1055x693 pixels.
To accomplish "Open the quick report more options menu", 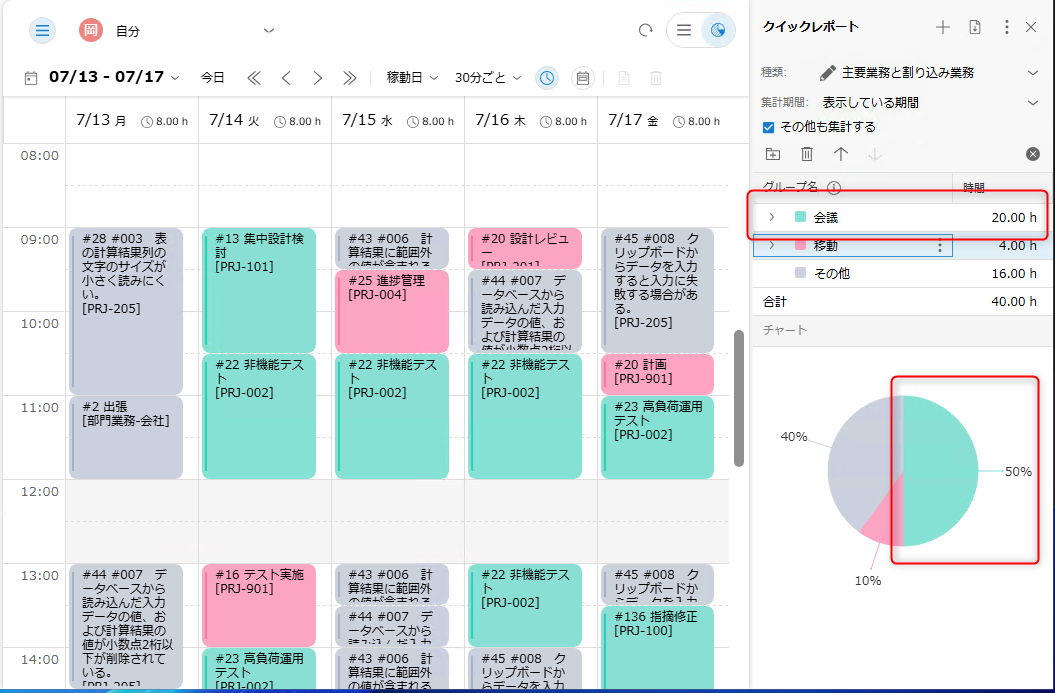I will (x=1007, y=27).
